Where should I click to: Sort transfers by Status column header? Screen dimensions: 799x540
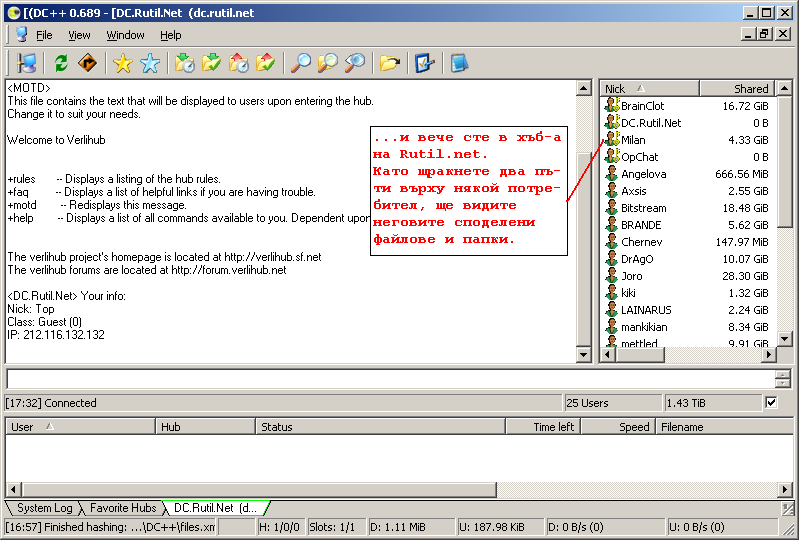(380, 427)
